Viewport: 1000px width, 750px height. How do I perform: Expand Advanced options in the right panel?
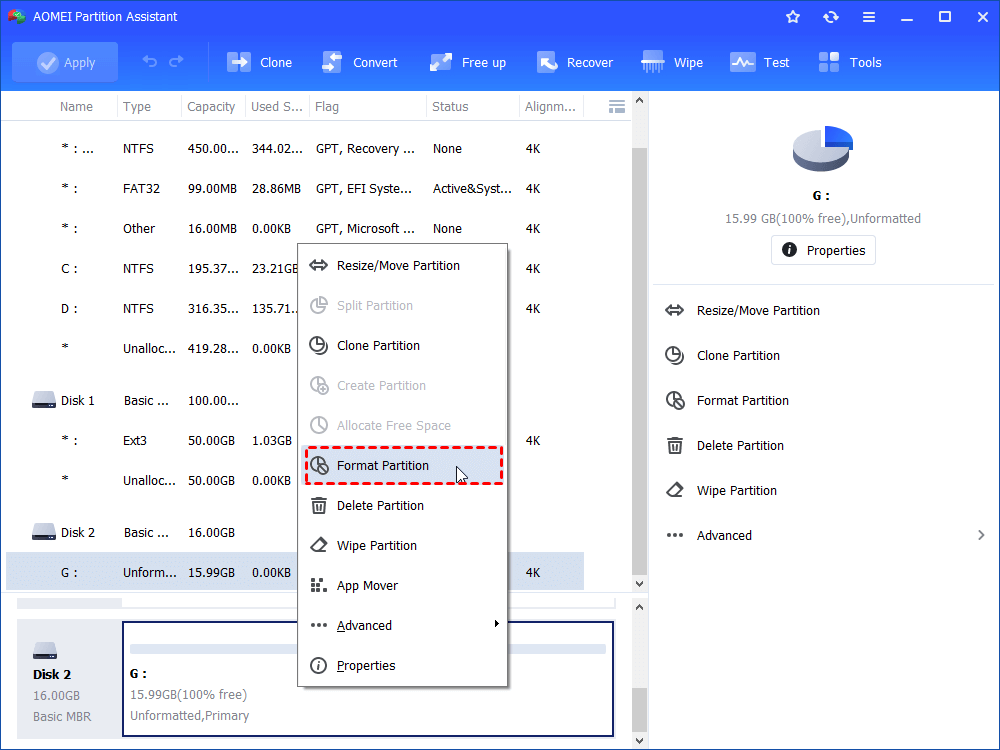724,535
